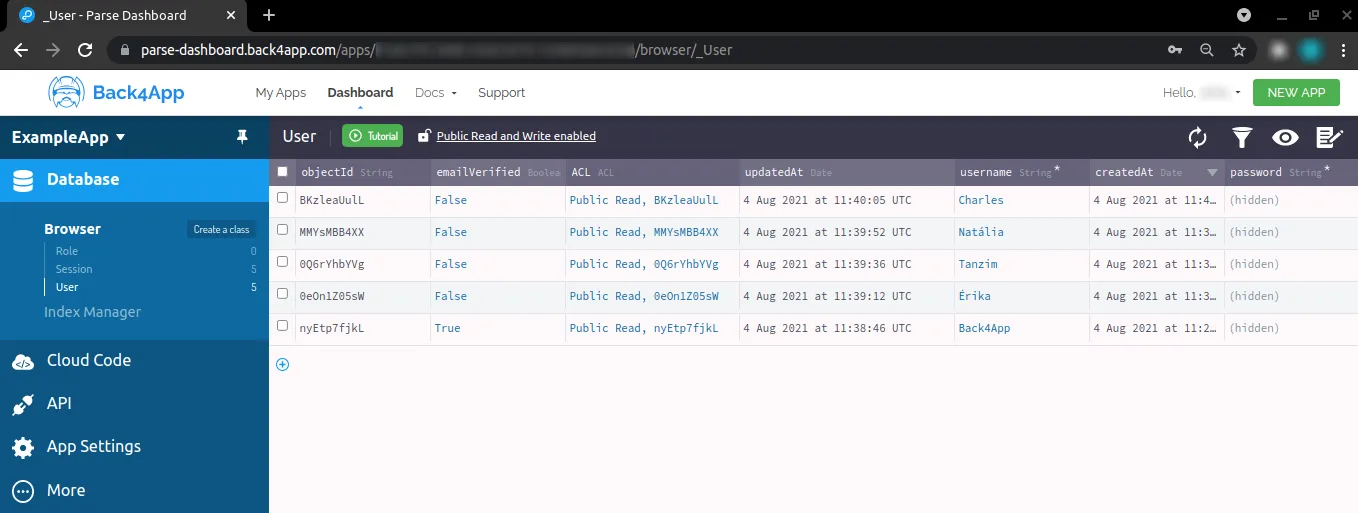Check the 0eOn1Z05sW row checkbox
Screen dimensions: 1358x513
click(282, 294)
